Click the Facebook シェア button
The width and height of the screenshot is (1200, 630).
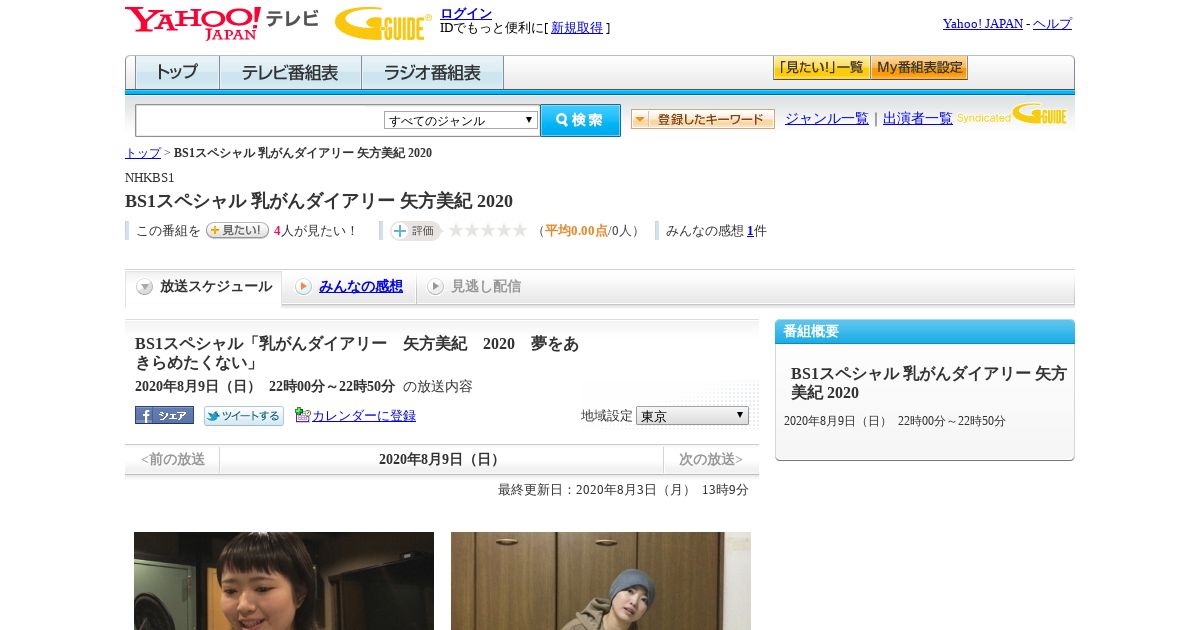coord(164,415)
